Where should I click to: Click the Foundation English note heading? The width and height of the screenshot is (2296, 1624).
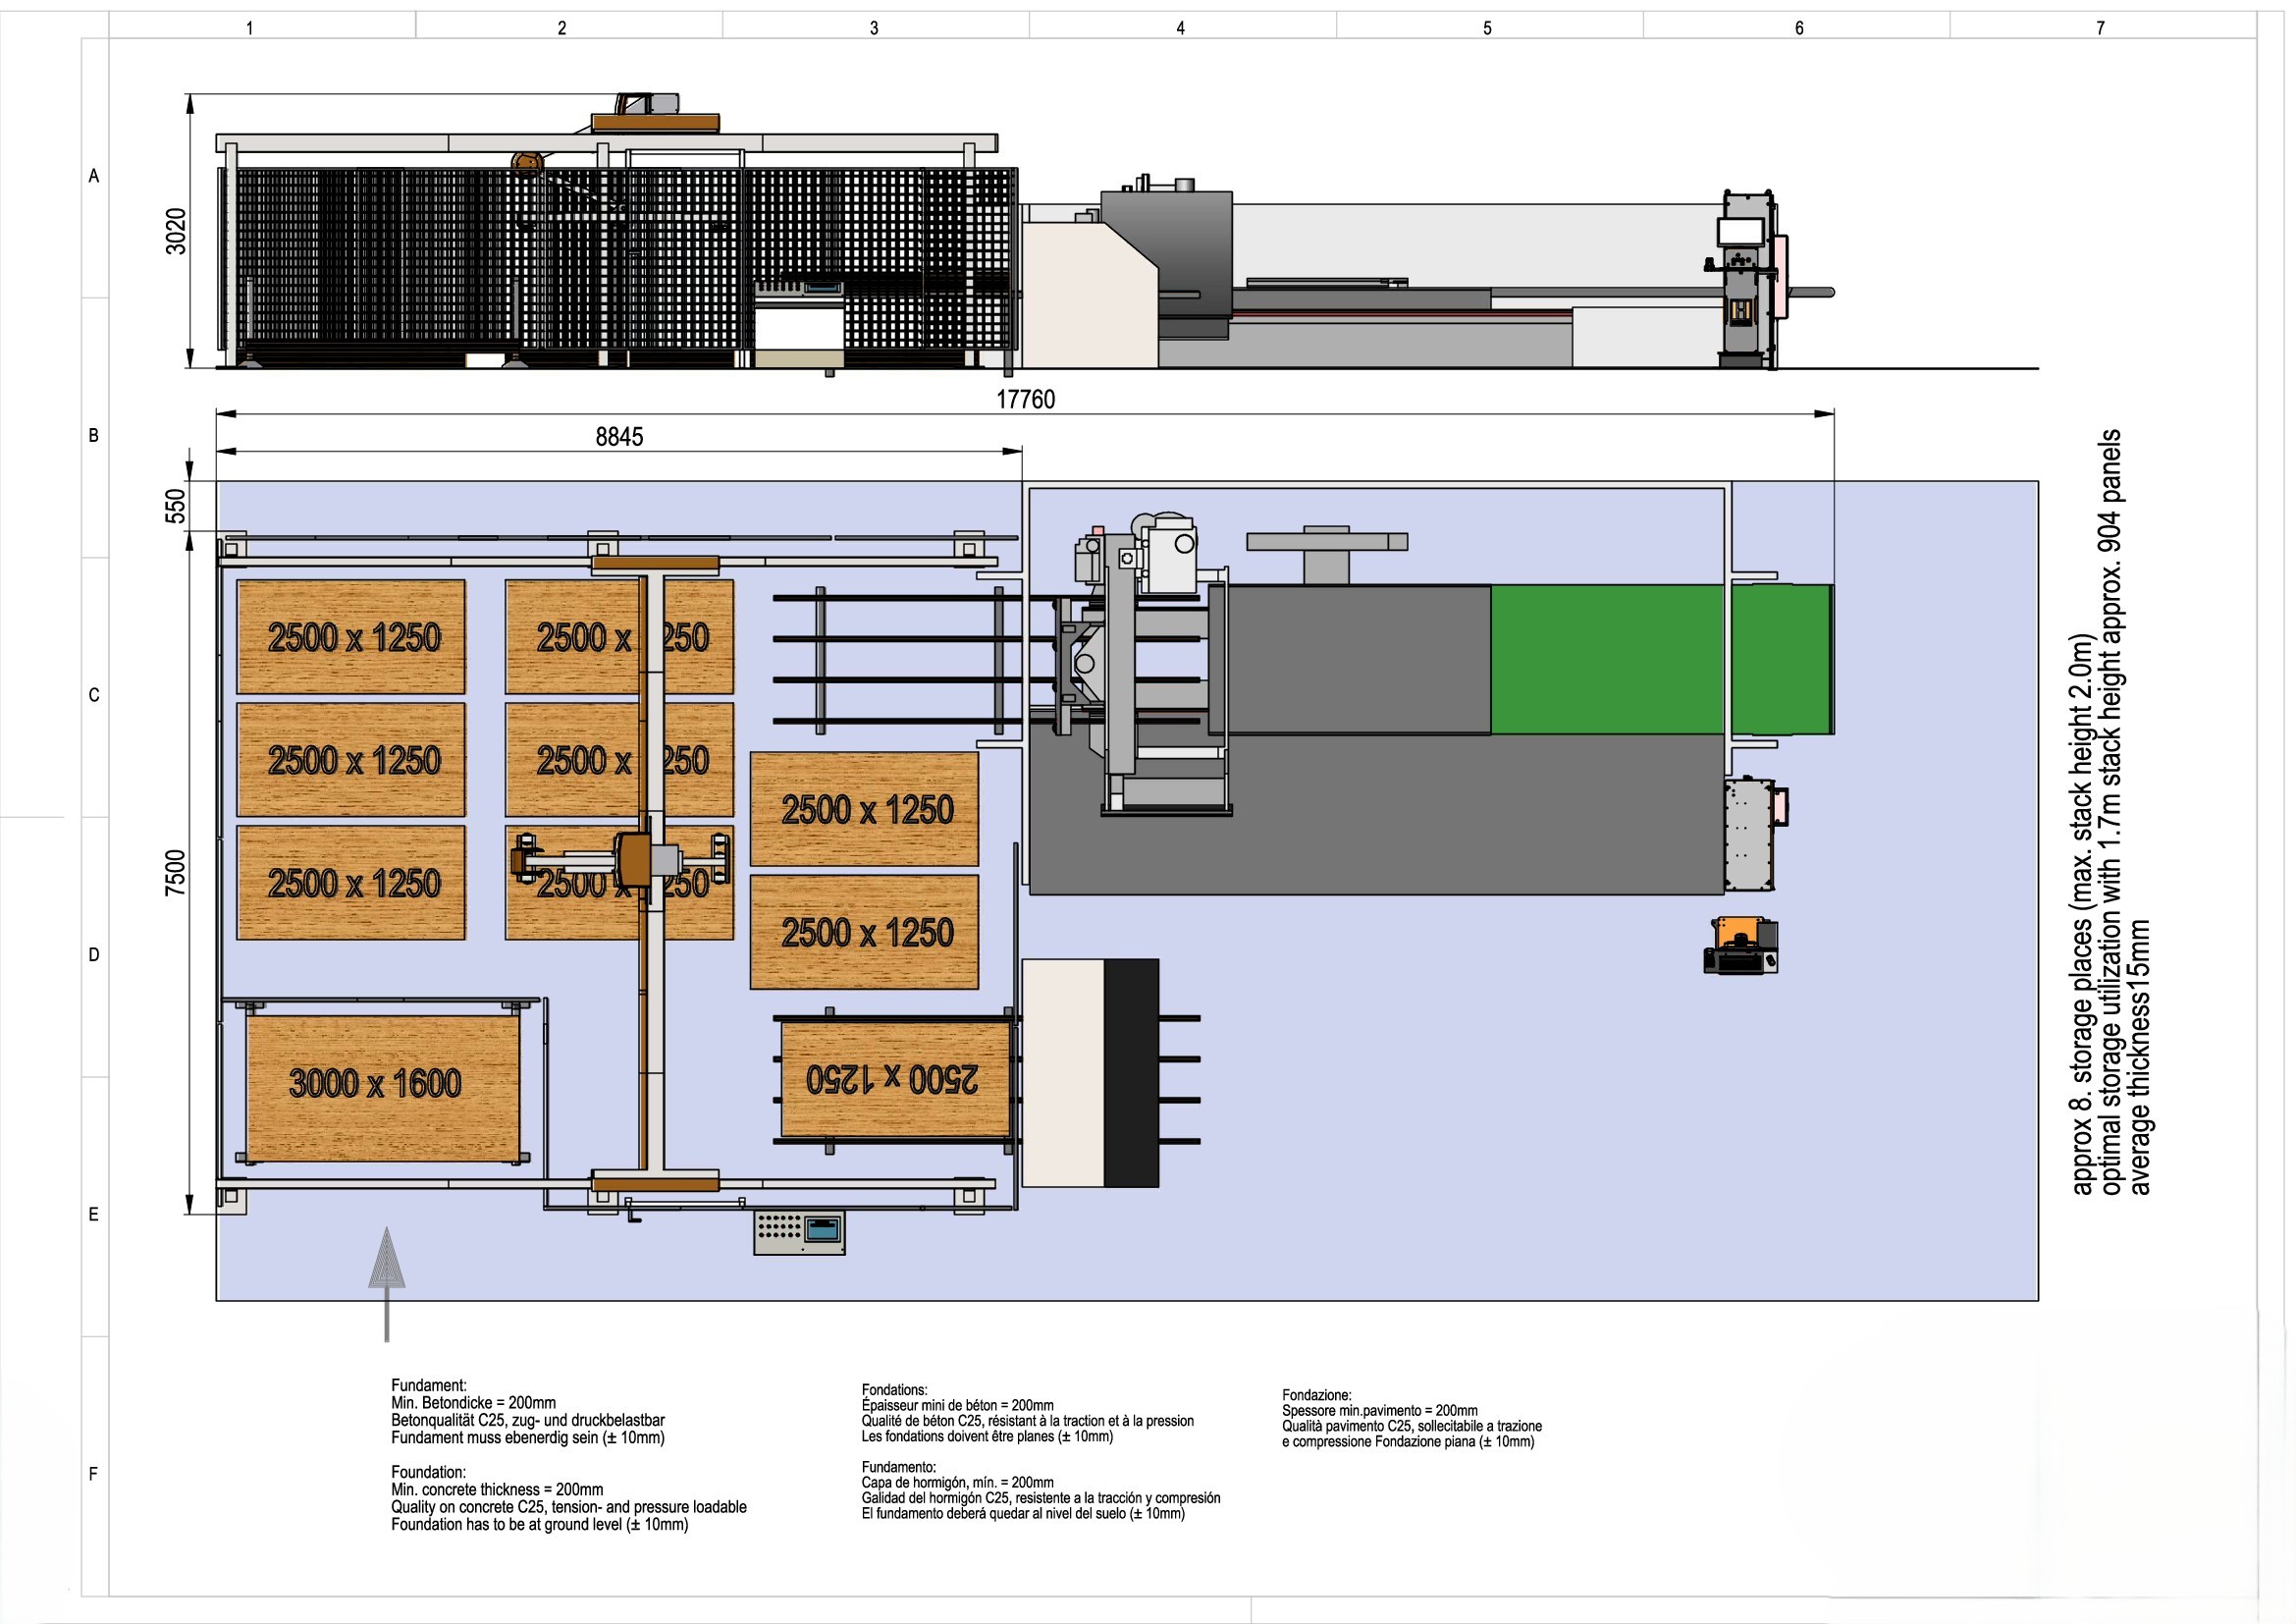point(428,1472)
